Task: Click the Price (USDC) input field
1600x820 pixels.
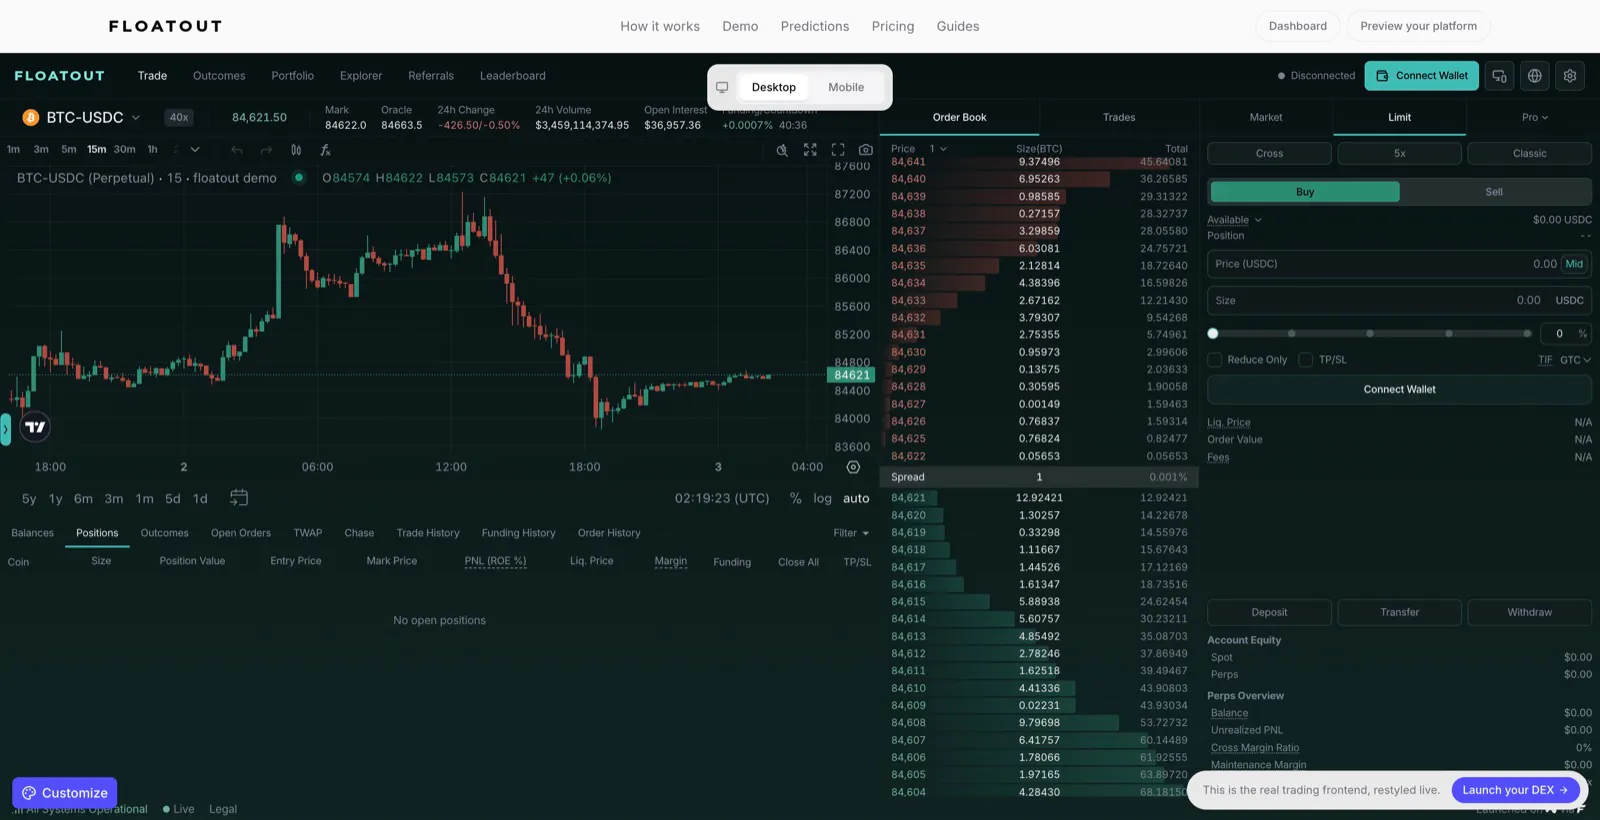Action: click(x=1399, y=264)
